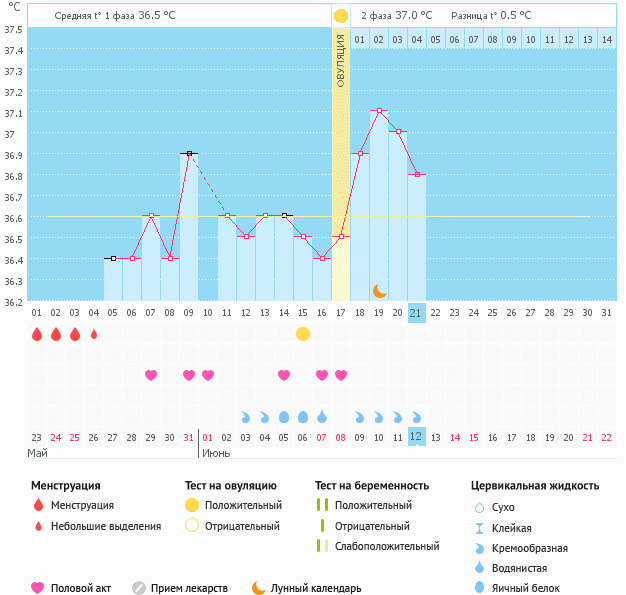Click the yellow ovulation sun icon in header
Image resolution: width=626 pixels, height=595 pixels.
click(340, 16)
